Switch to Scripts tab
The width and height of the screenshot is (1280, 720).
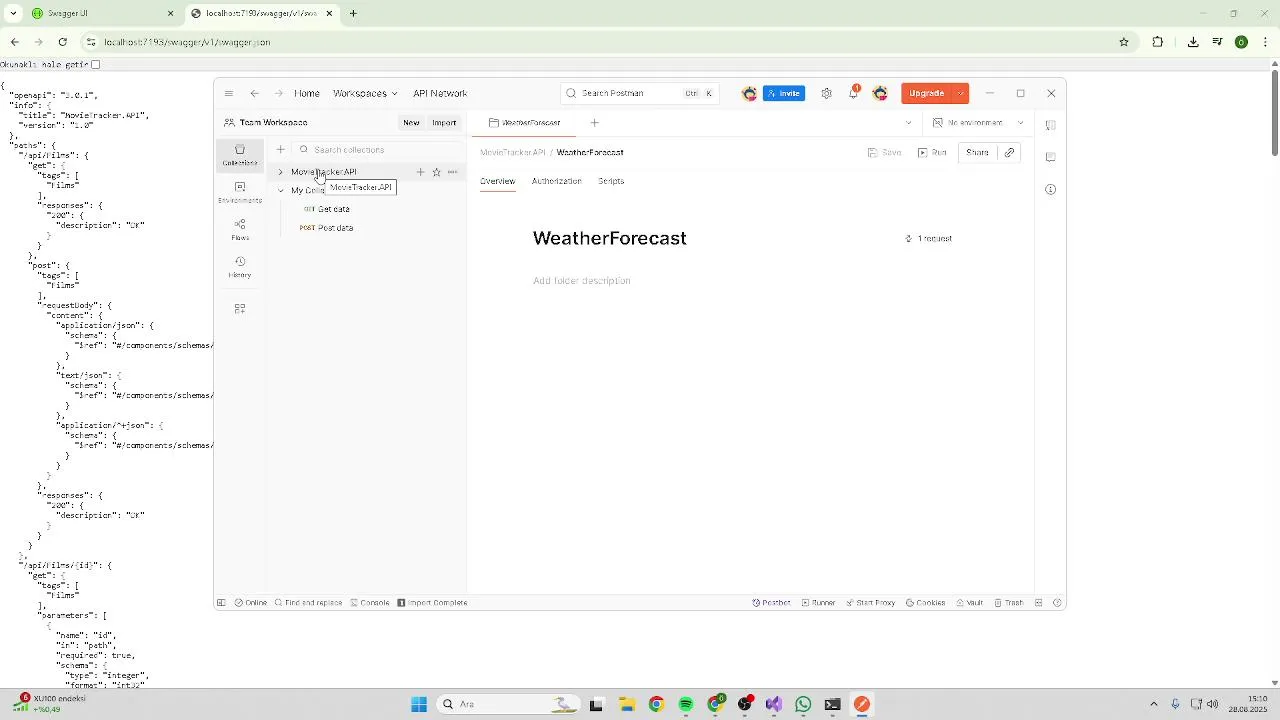click(611, 181)
